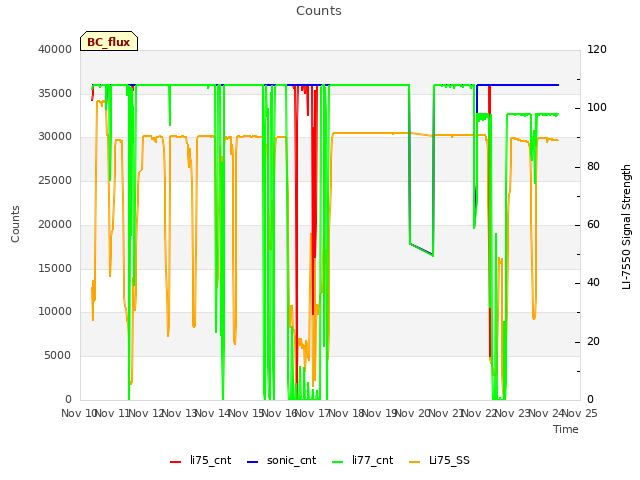Click the 120 right-axis tick label
This screenshot has width=640, height=480.
[x=597, y=49]
